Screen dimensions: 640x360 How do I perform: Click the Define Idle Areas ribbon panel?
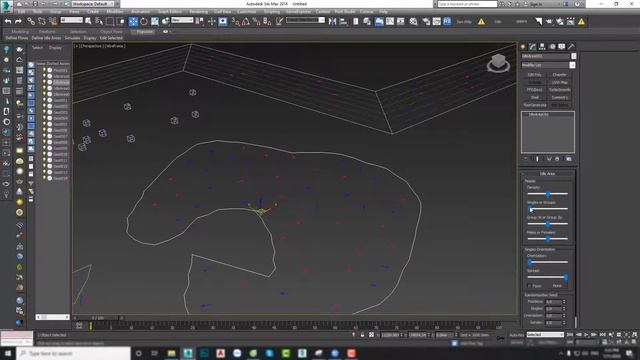[x=46, y=38]
